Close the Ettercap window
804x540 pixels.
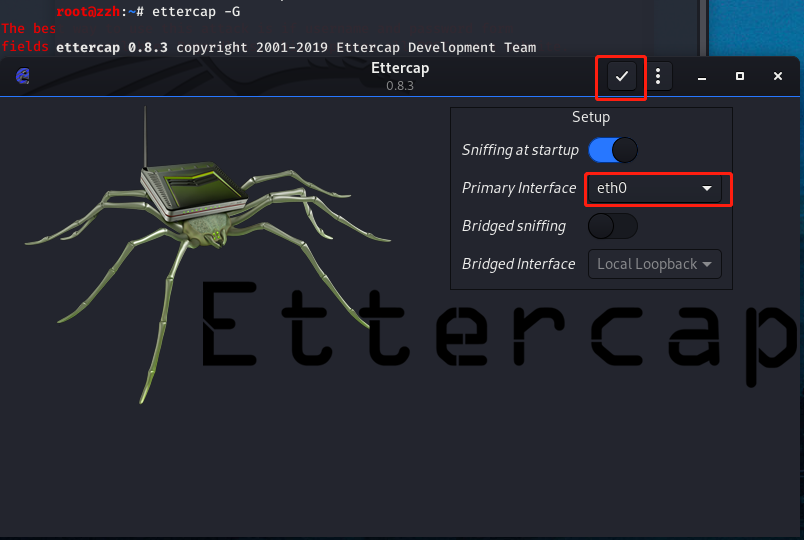coord(778,76)
